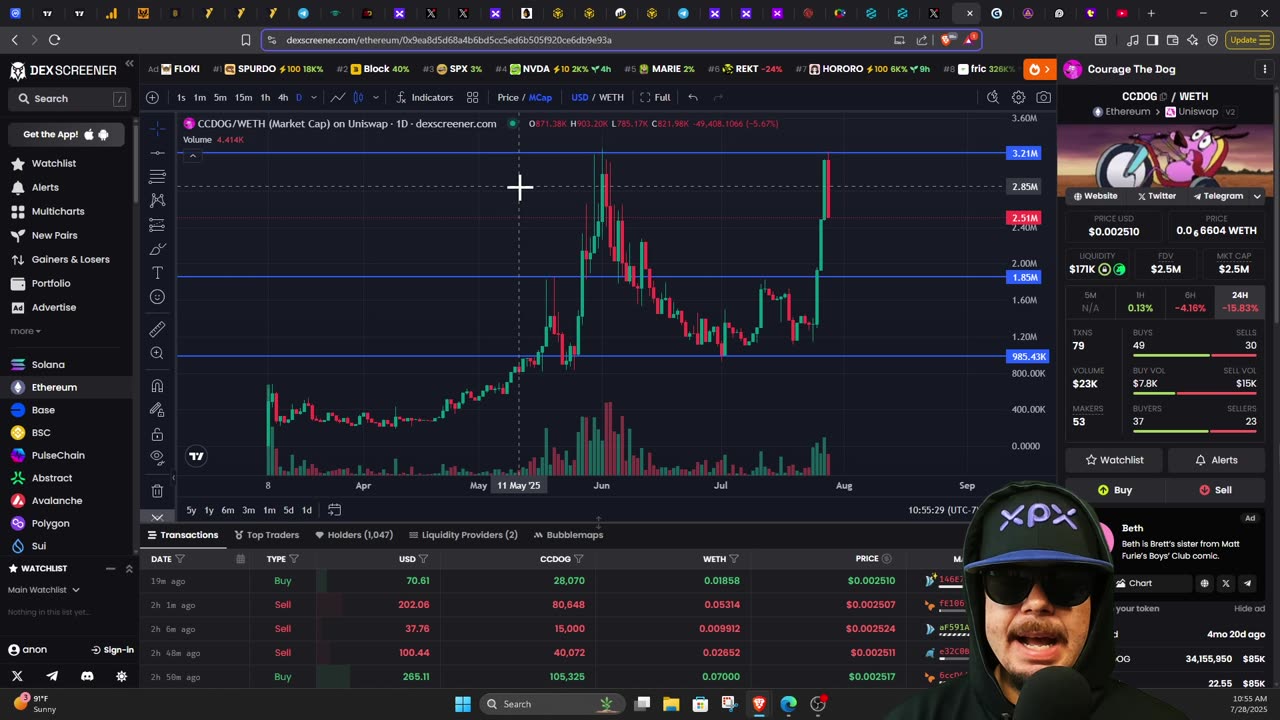1280x720 pixels.
Task: Select the text annotation tool
Action: [157, 273]
